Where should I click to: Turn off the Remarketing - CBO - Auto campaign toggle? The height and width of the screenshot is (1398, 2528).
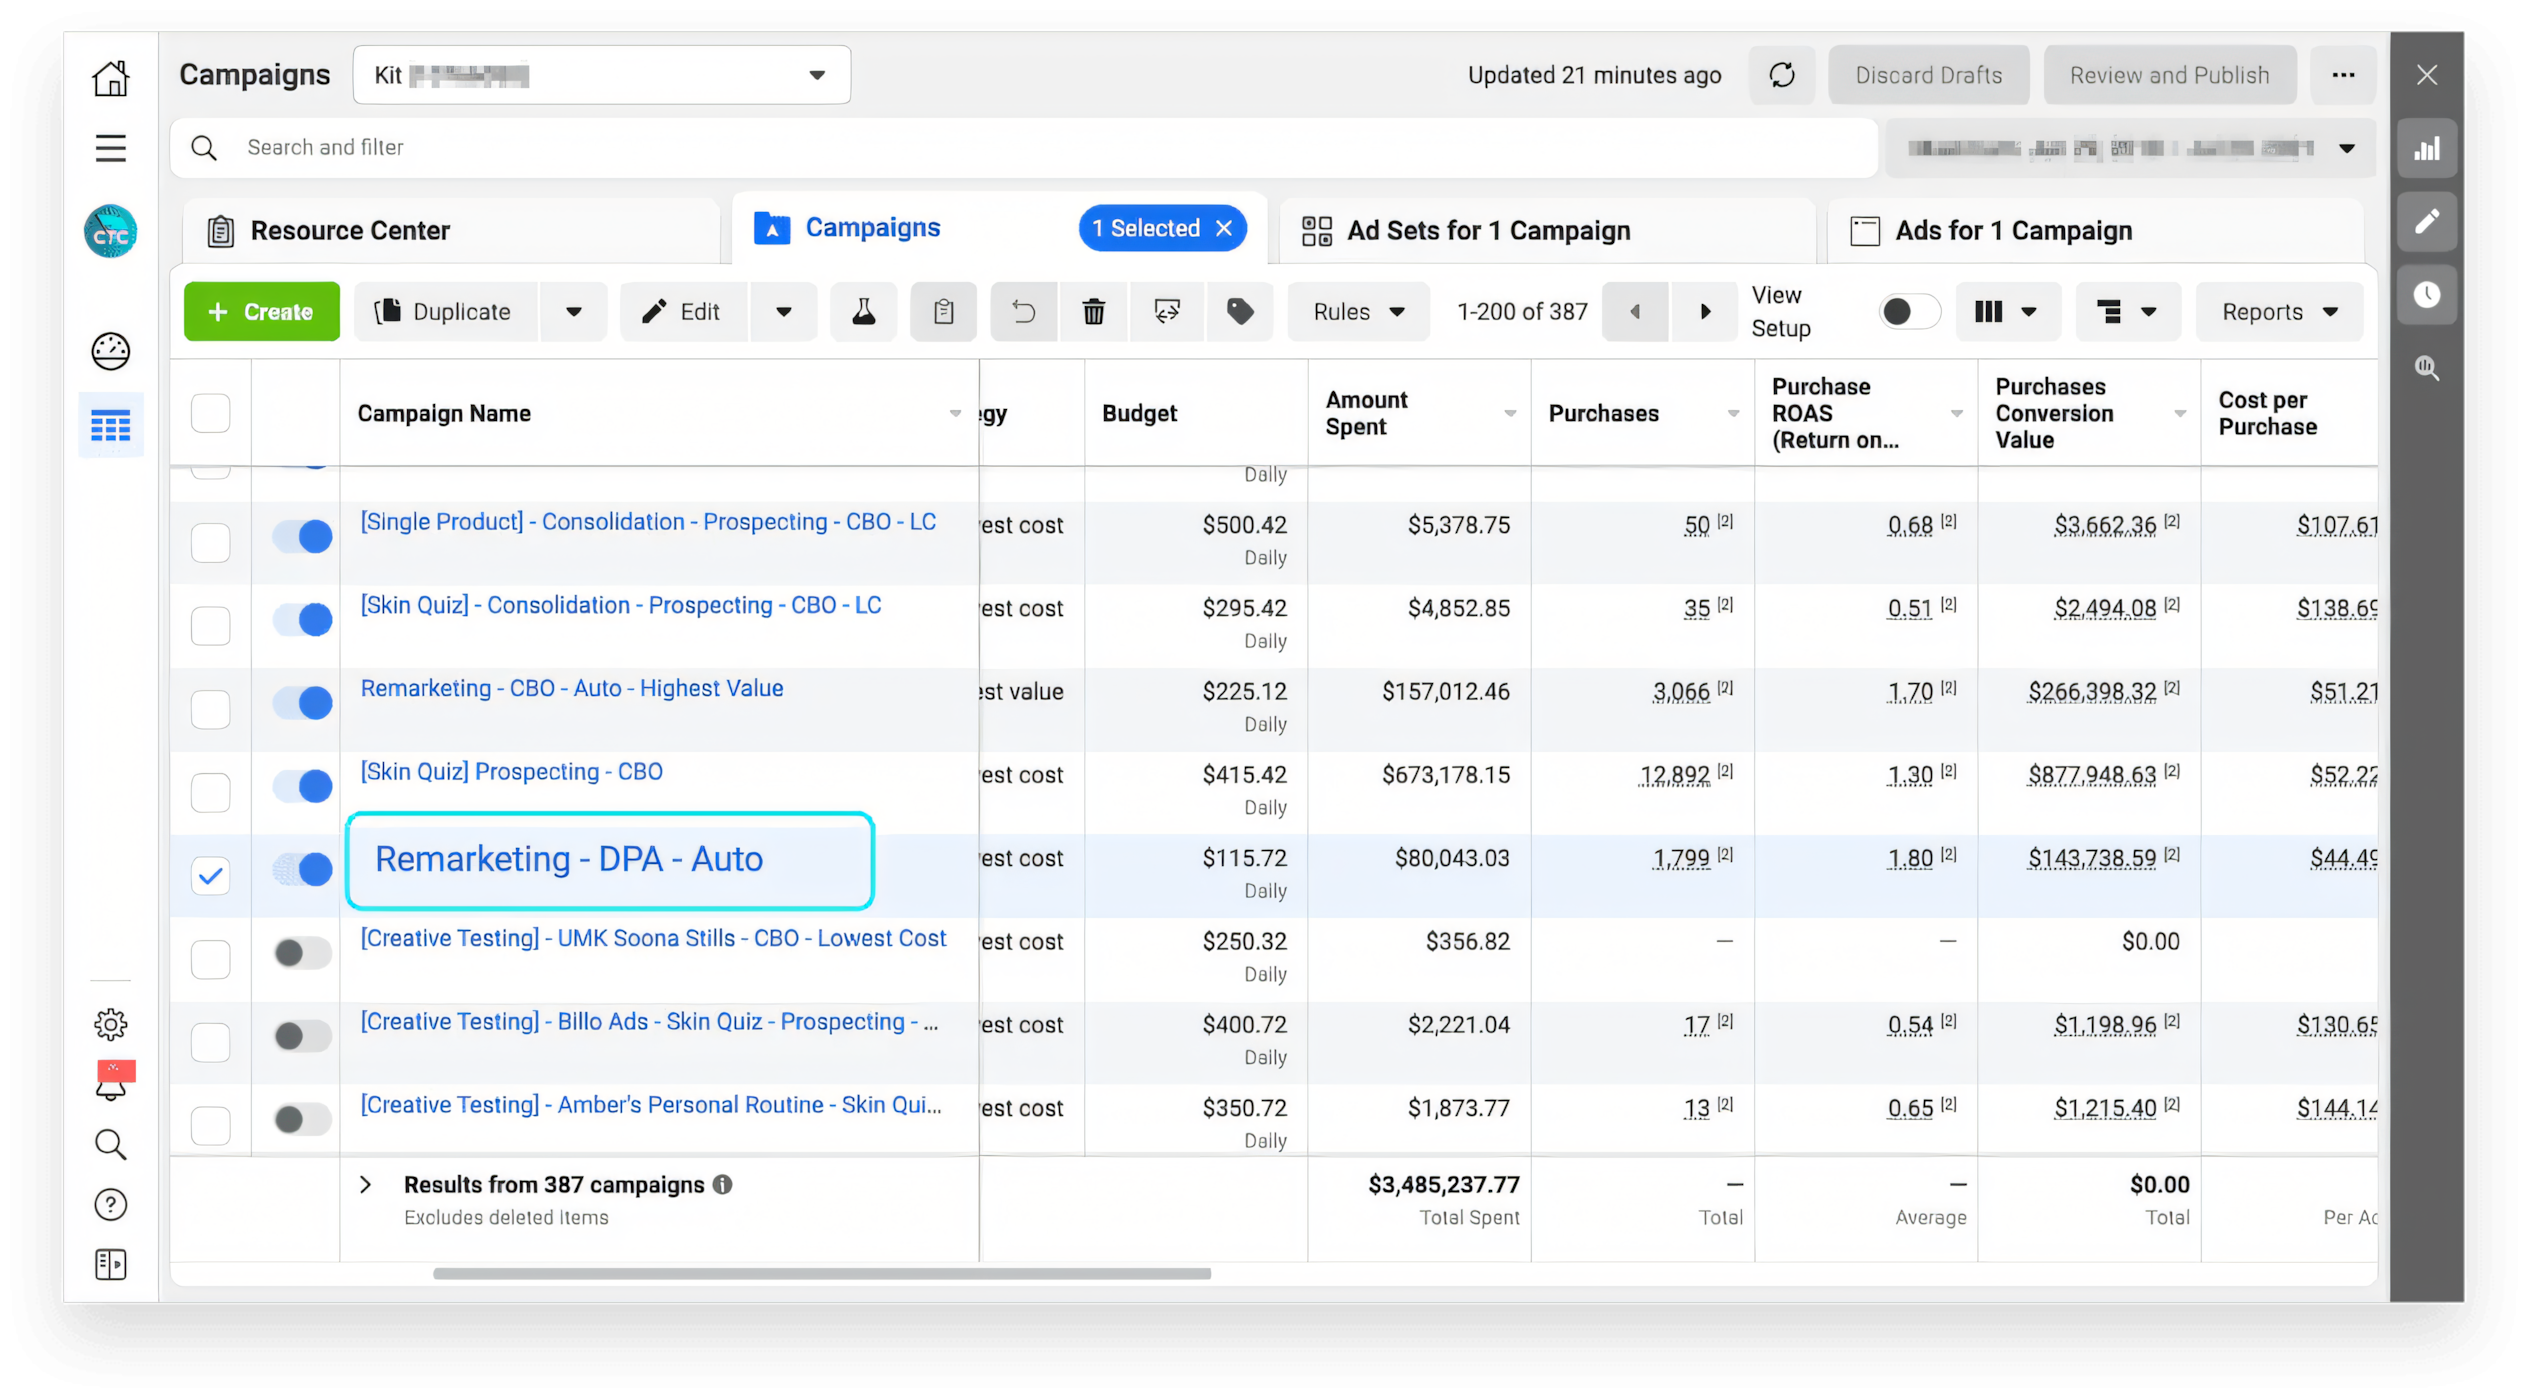coord(303,703)
